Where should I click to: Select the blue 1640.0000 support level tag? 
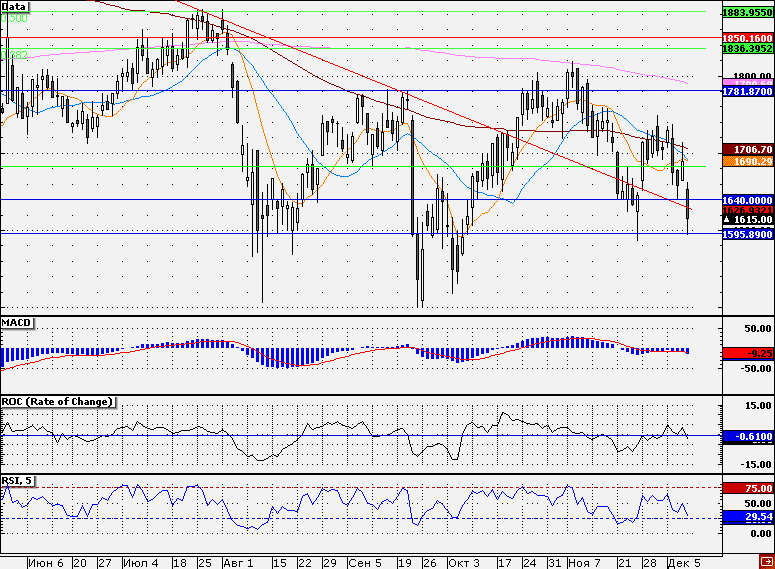747,200
